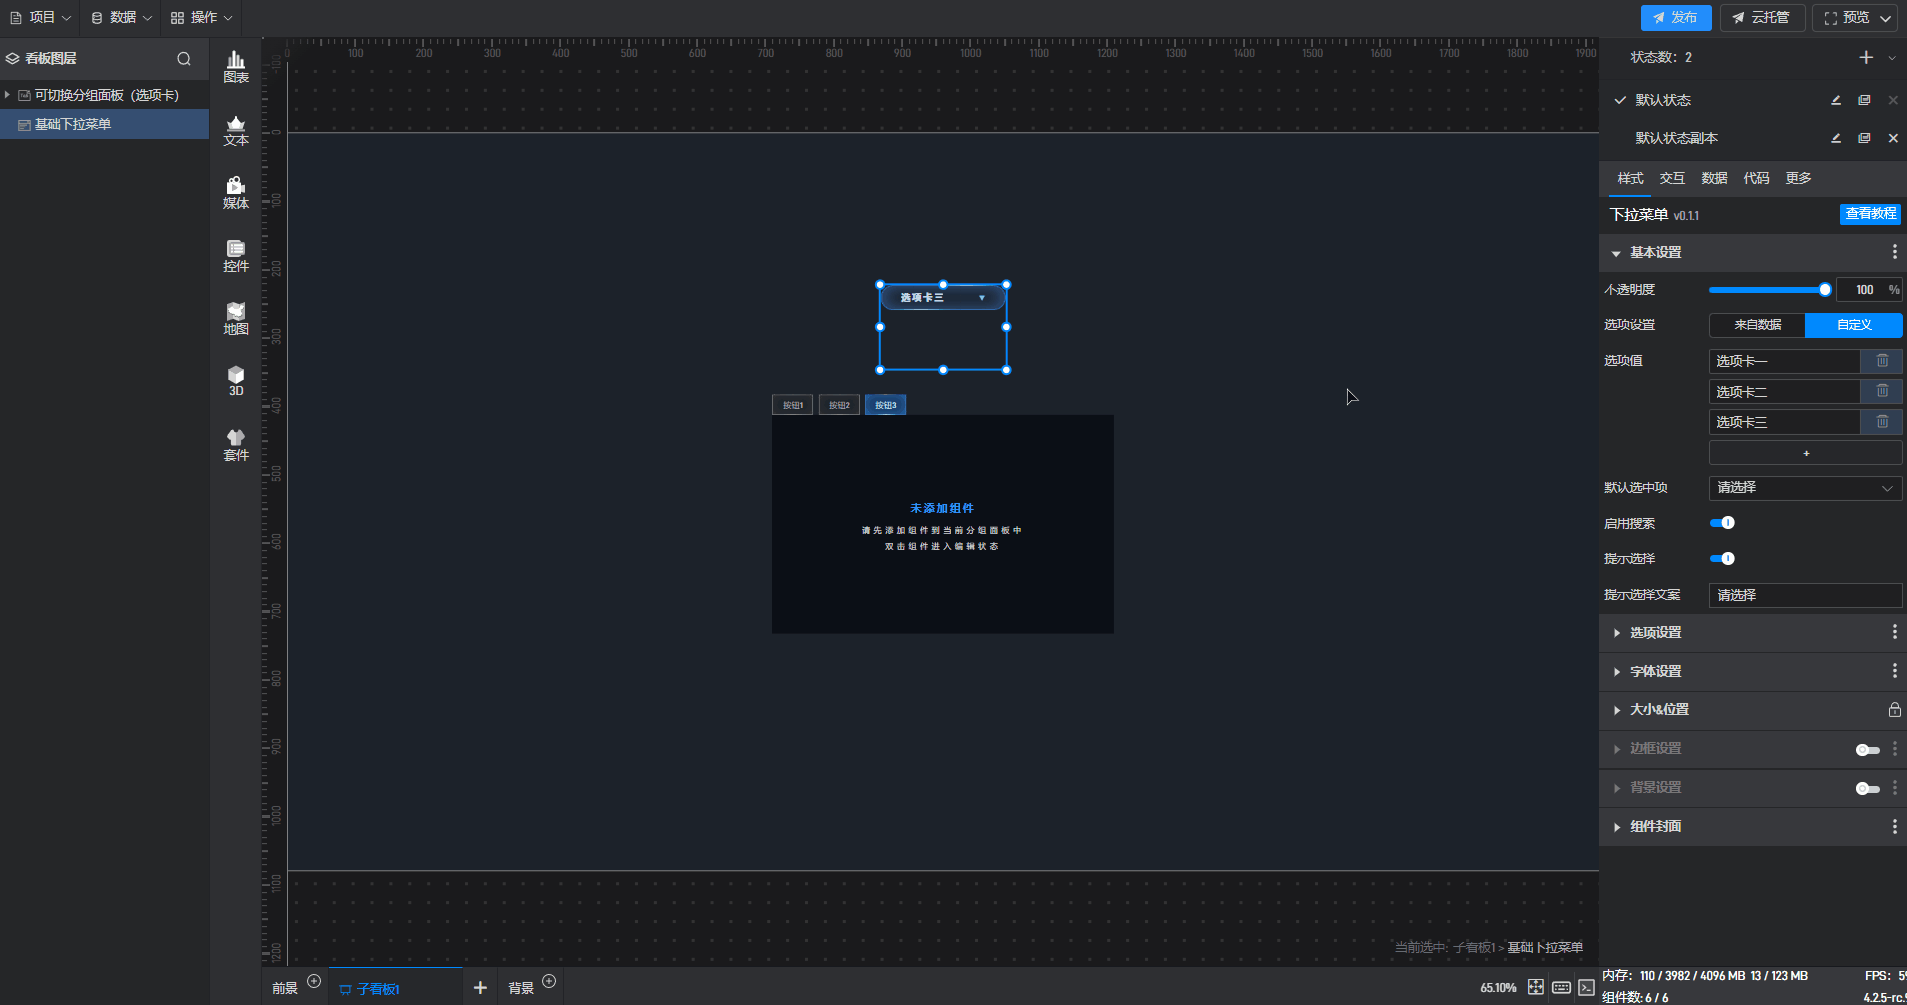Screen dimensions: 1907x1005
Task: Enable the 边框设置 toggle
Action: click(x=1867, y=749)
